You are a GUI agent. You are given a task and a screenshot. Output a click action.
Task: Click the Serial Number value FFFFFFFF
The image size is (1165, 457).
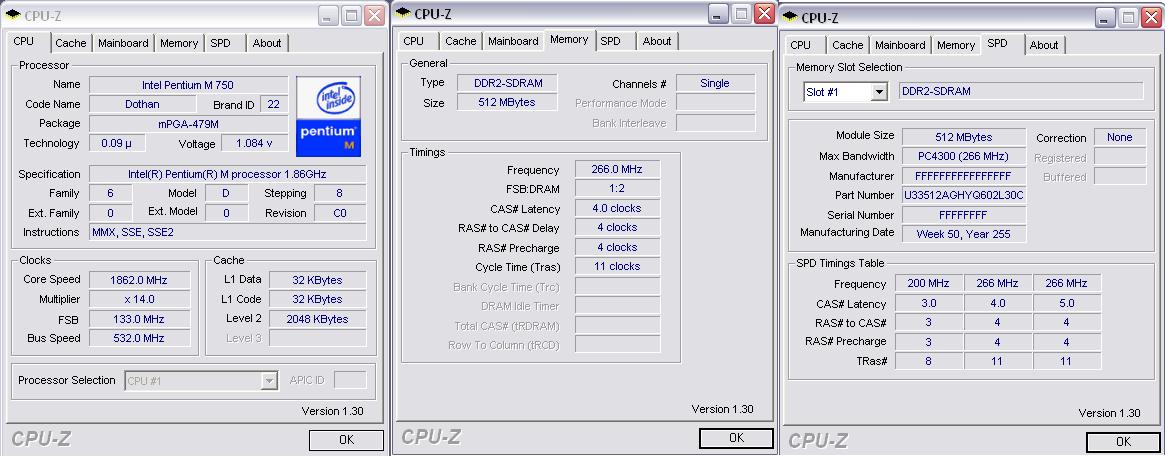pos(964,214)
